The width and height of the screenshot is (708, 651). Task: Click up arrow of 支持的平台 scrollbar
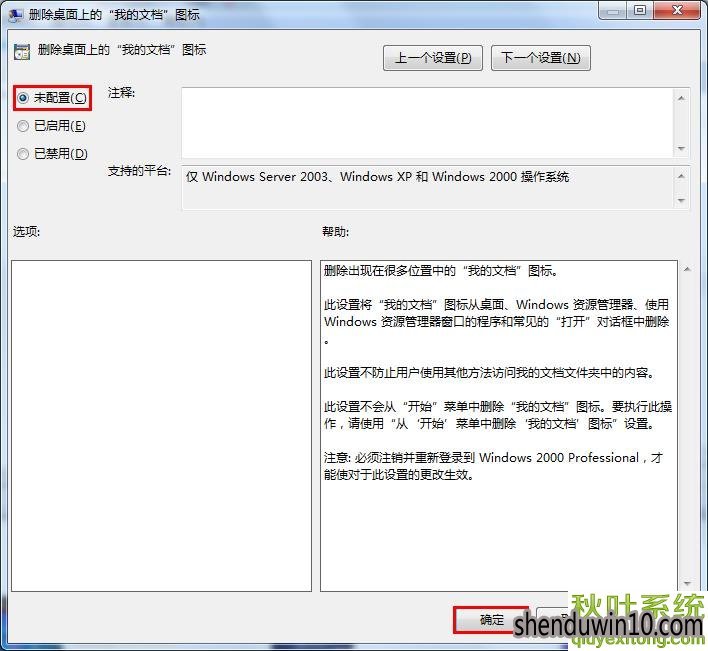[681, 176]
